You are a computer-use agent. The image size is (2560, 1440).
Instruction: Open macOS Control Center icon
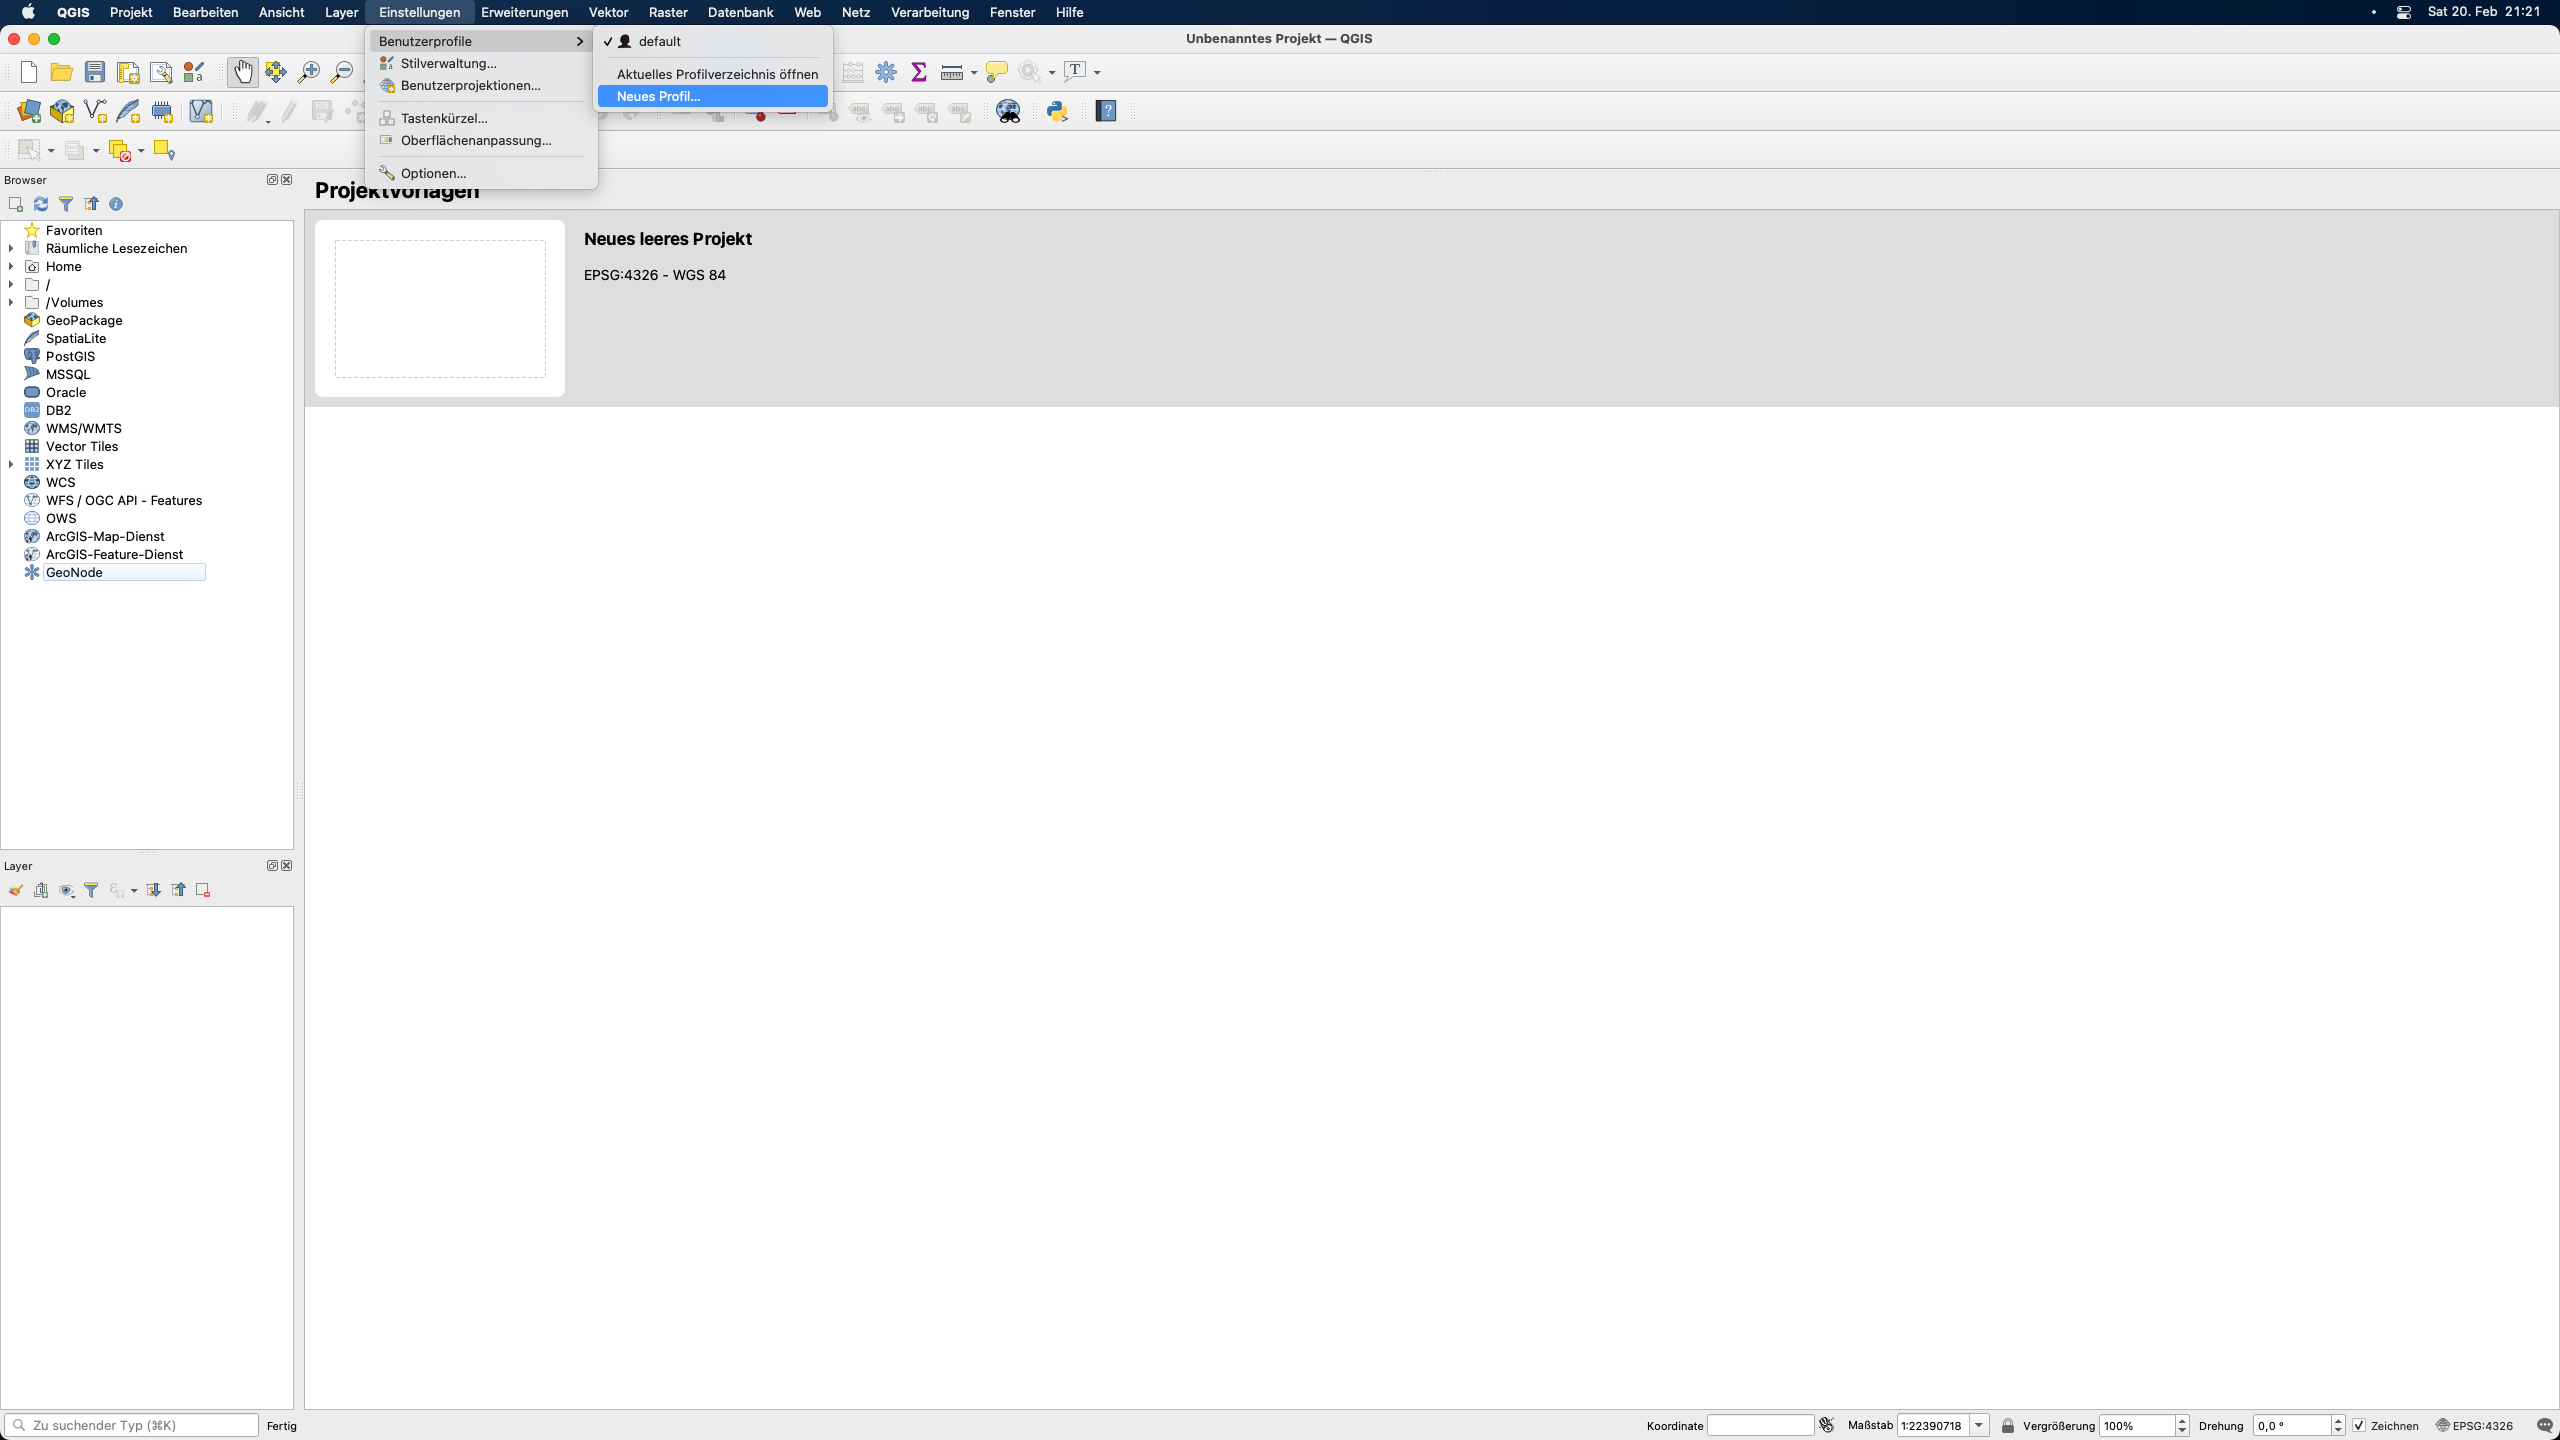[x=2404, y=12]
